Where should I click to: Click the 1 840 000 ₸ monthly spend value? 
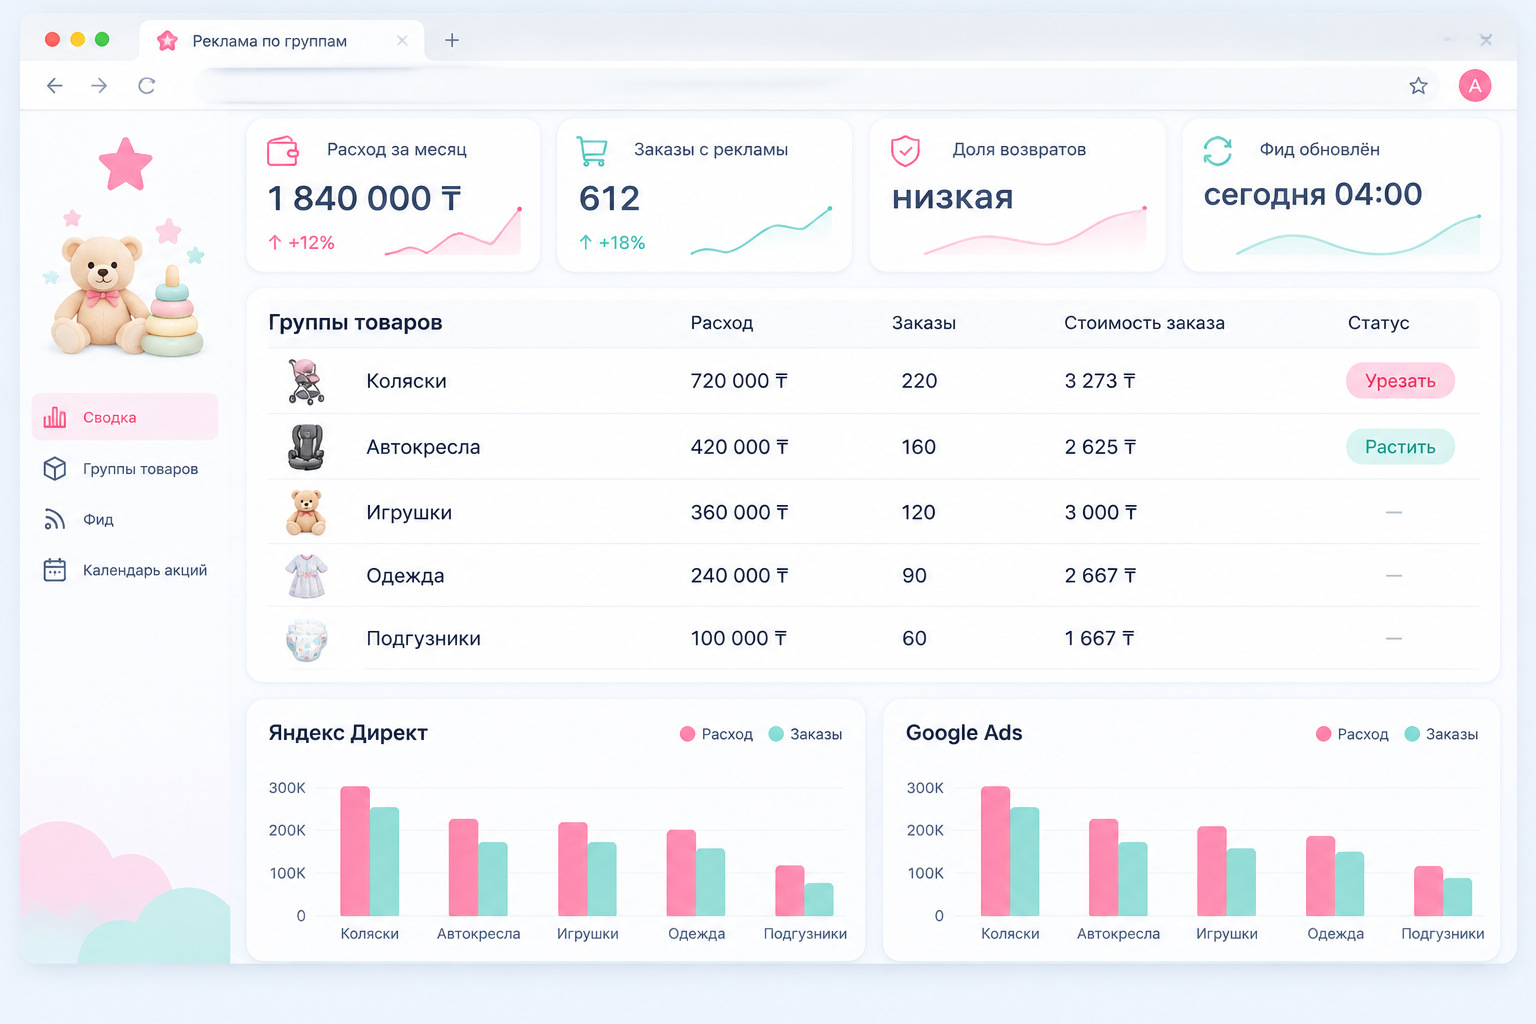coord(365,198)
